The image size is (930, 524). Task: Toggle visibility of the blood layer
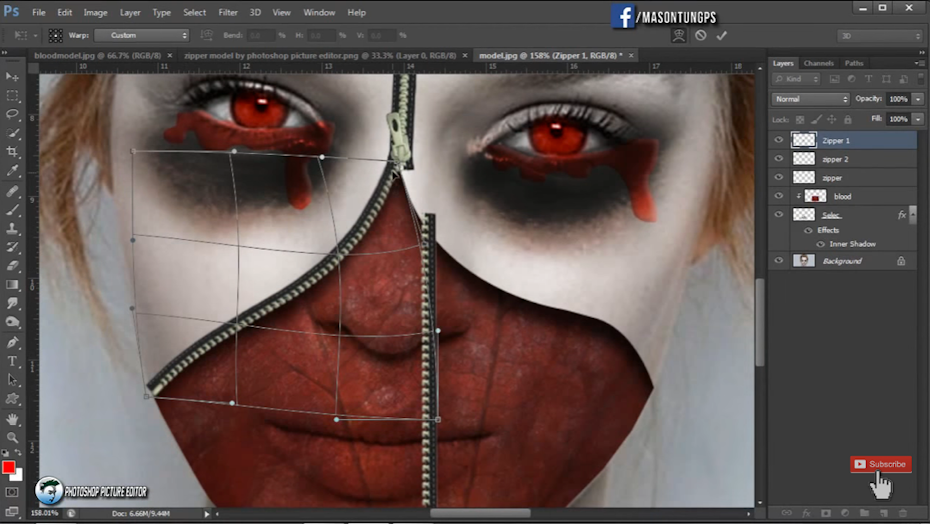pyautogui.click(x=779, y=196)
